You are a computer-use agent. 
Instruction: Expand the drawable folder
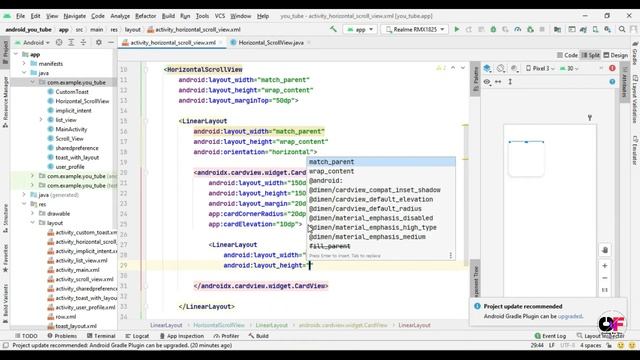click(x=33, y=213)
